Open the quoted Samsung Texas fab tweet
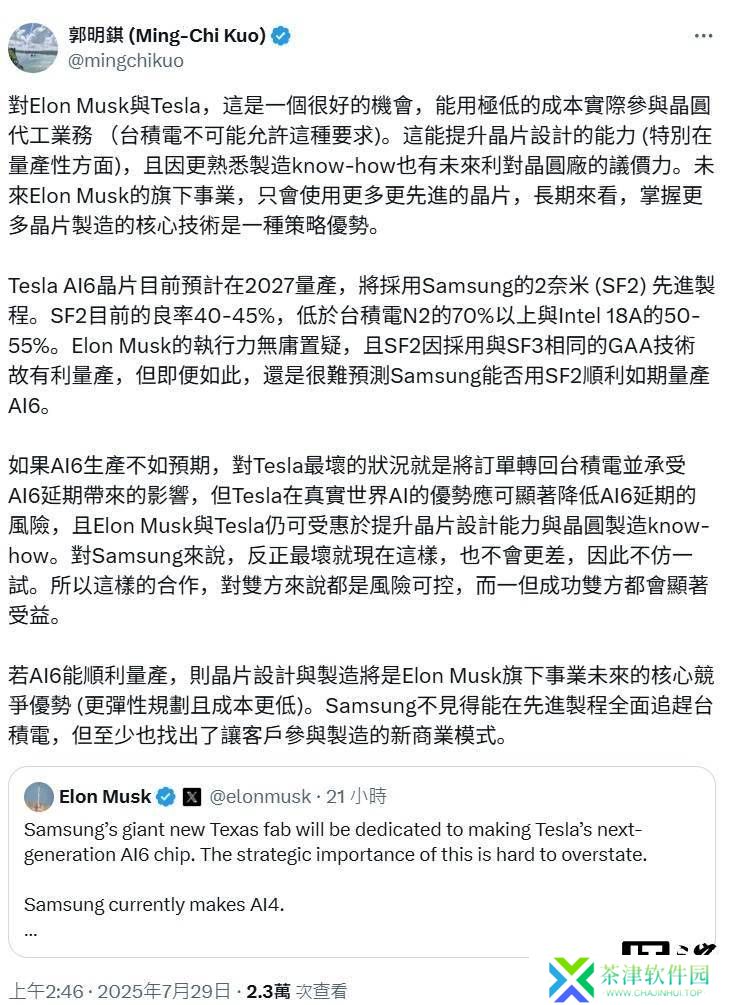 (x=362, y=862)
